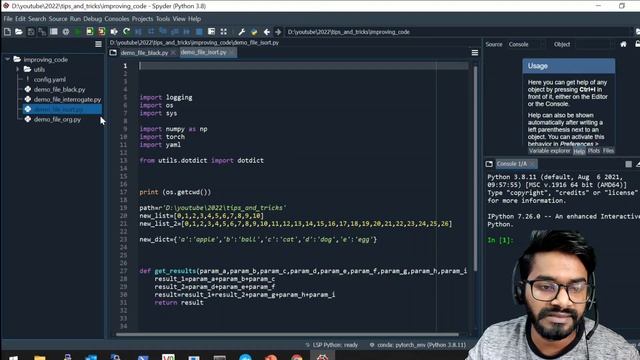Run selection or current line icon
Screen dimensions: 640x360
pos(114,32)
